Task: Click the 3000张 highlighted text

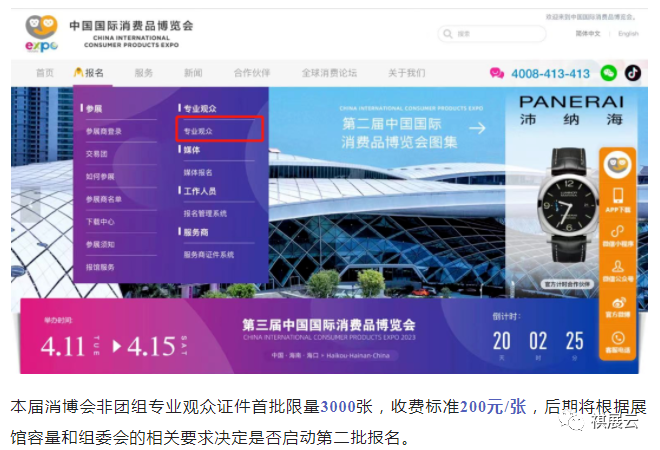Action: click(x=346, y=407)
